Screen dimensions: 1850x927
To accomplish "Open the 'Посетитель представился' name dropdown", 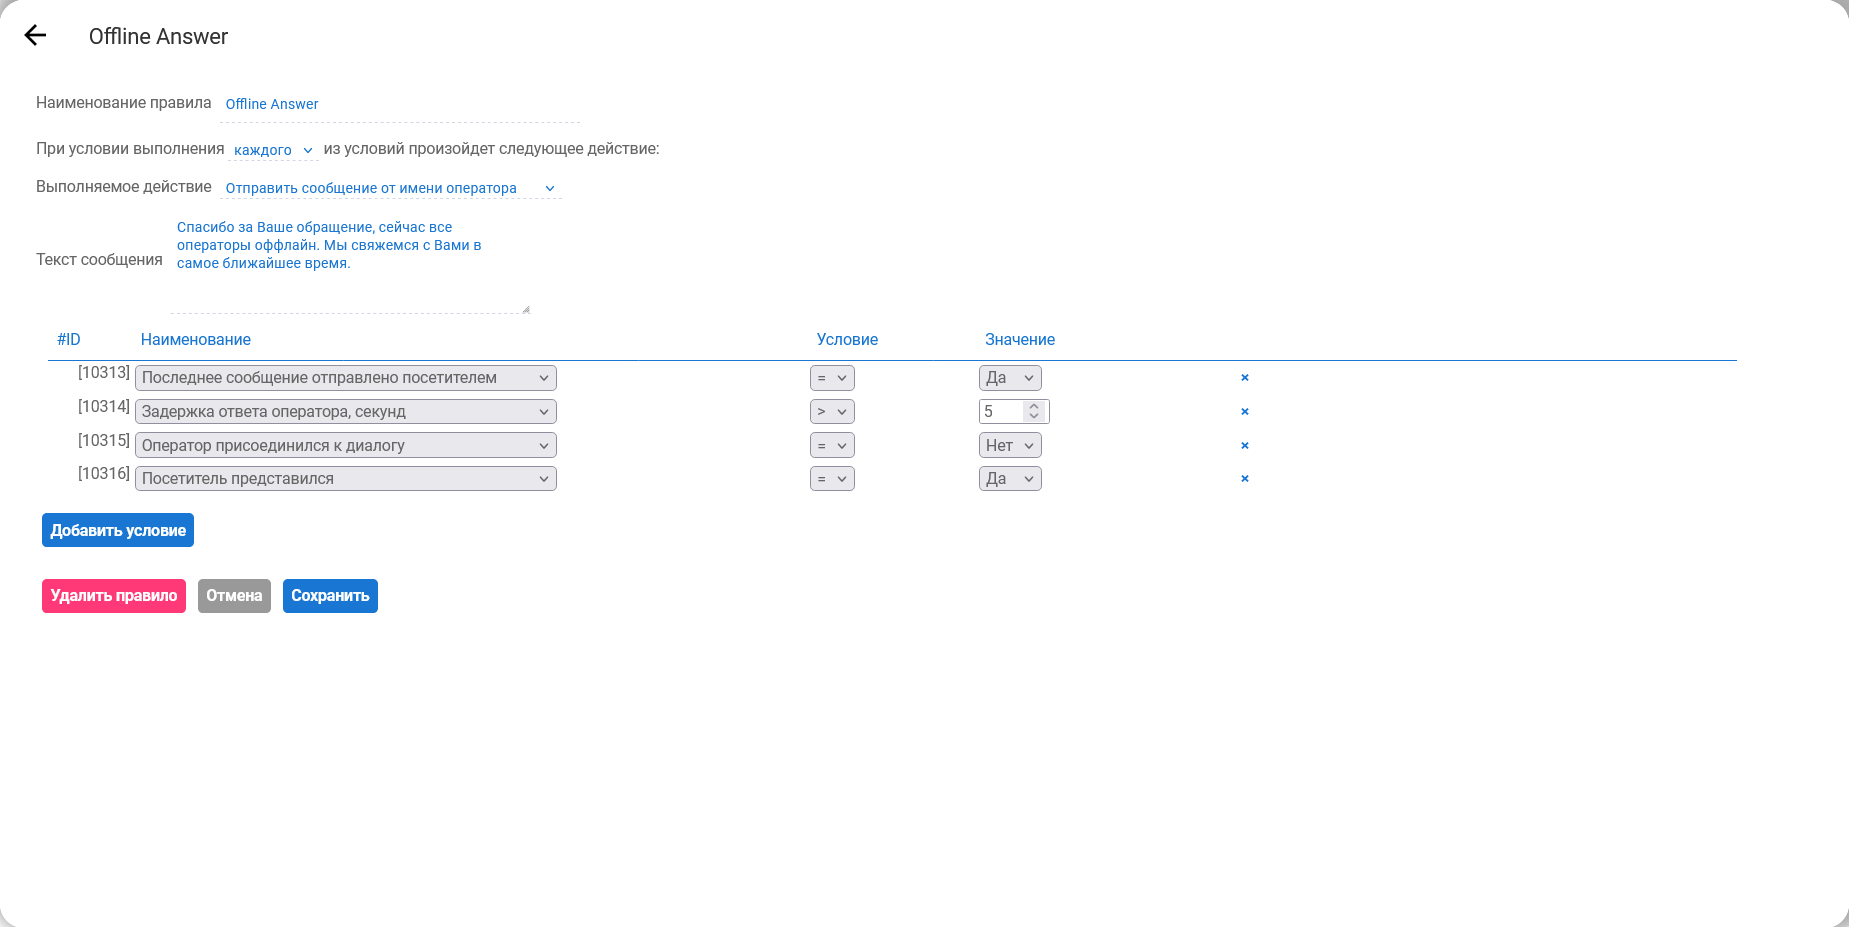I will click(x=345, y=479).
